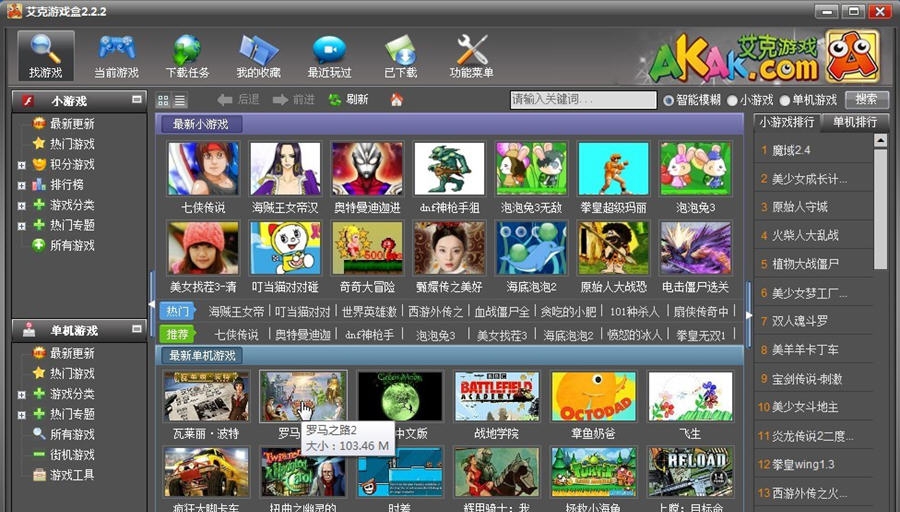Open the 电击僵尸逃关 game thumbnail
This screenshot has height=512, width=900.
(x=696, y=249)
